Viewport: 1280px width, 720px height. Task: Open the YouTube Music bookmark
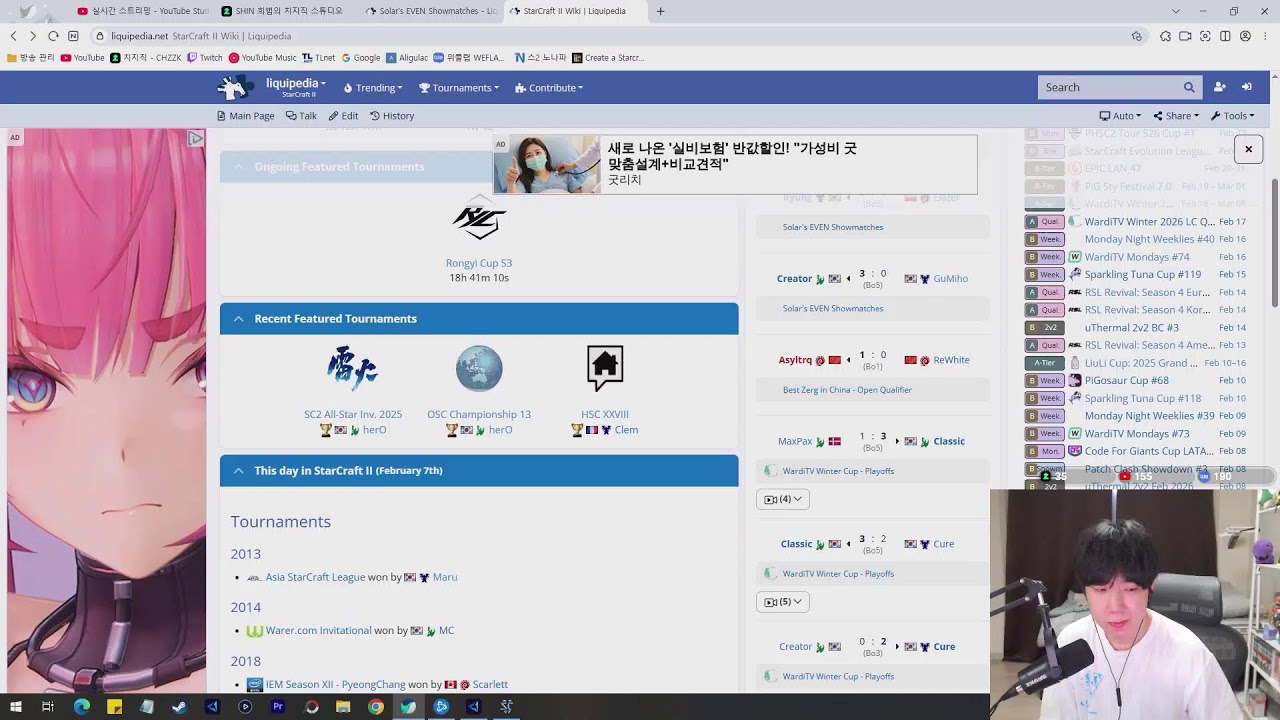click(x=263, y=58)
